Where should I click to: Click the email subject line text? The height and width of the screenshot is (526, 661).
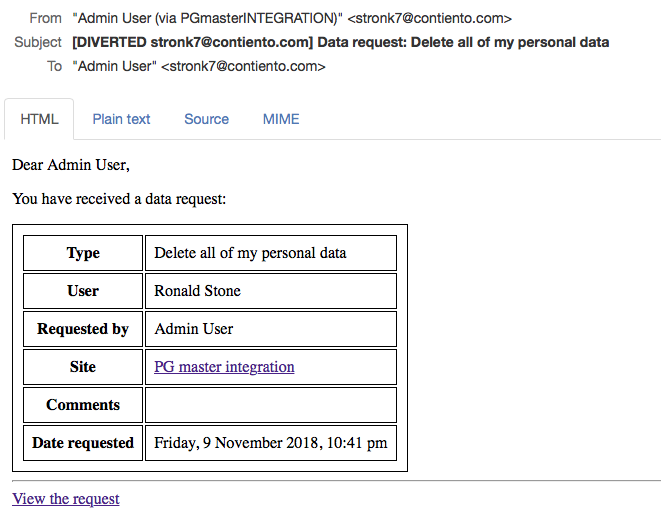point(341,43)
